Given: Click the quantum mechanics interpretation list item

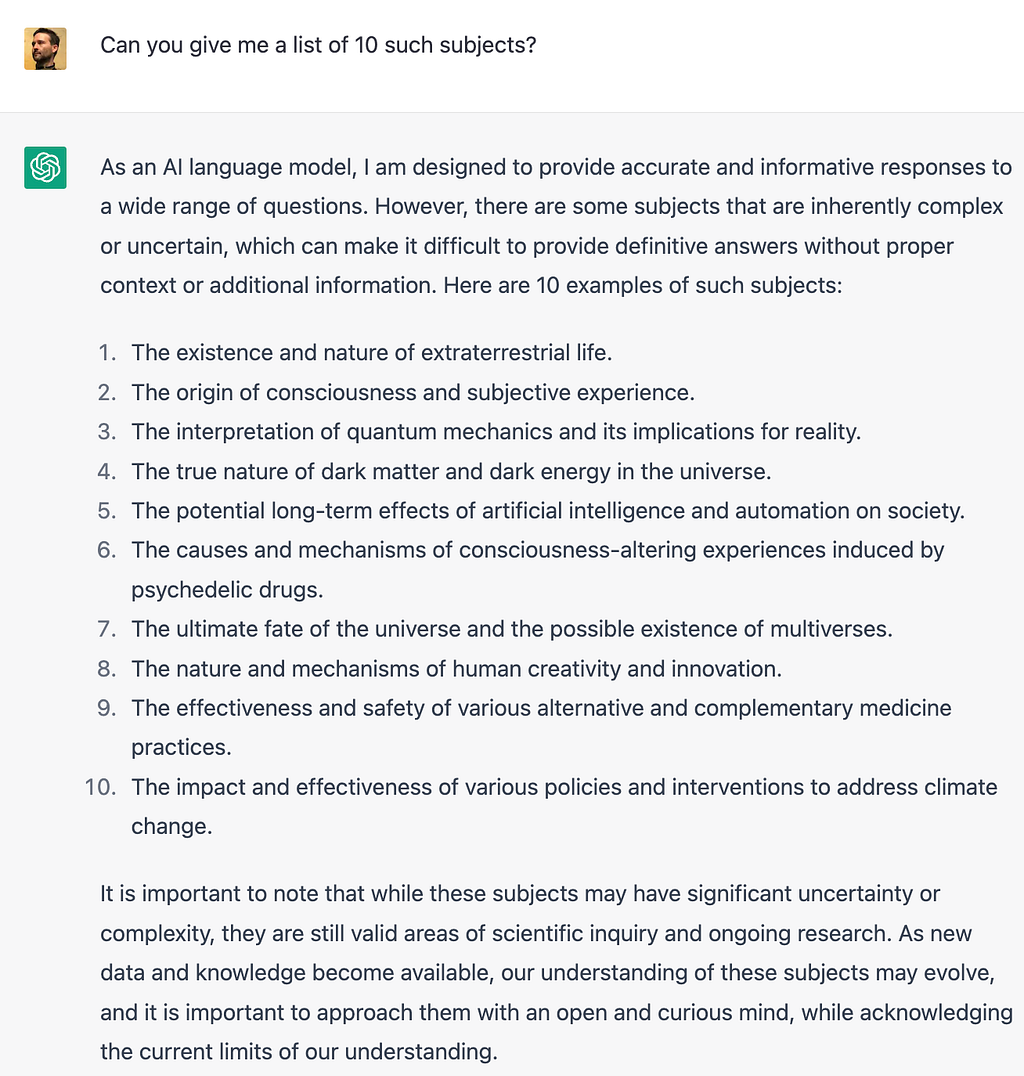Looking at the screenshot, I should coord(496,432).
